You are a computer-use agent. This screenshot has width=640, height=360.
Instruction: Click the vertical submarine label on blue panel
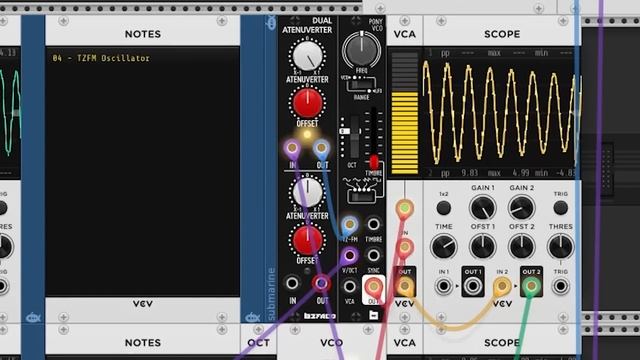pos(271,294)
